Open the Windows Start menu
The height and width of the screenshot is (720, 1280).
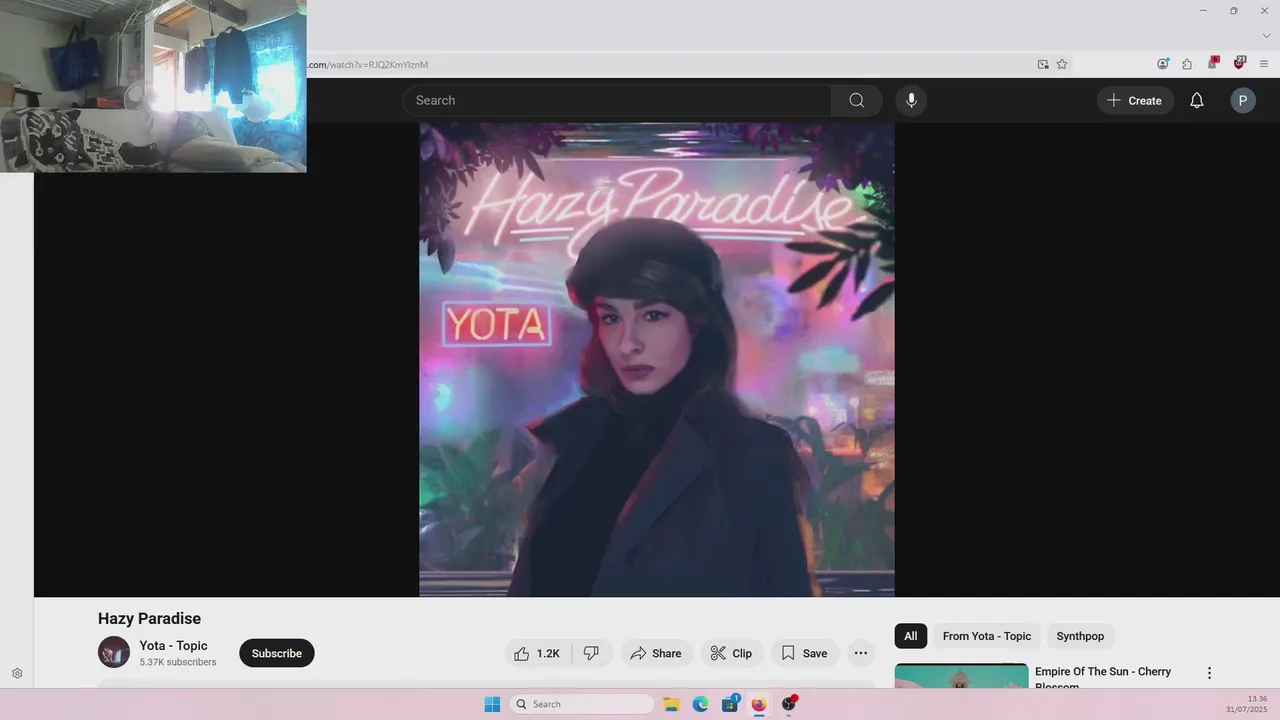coord(492,704)
